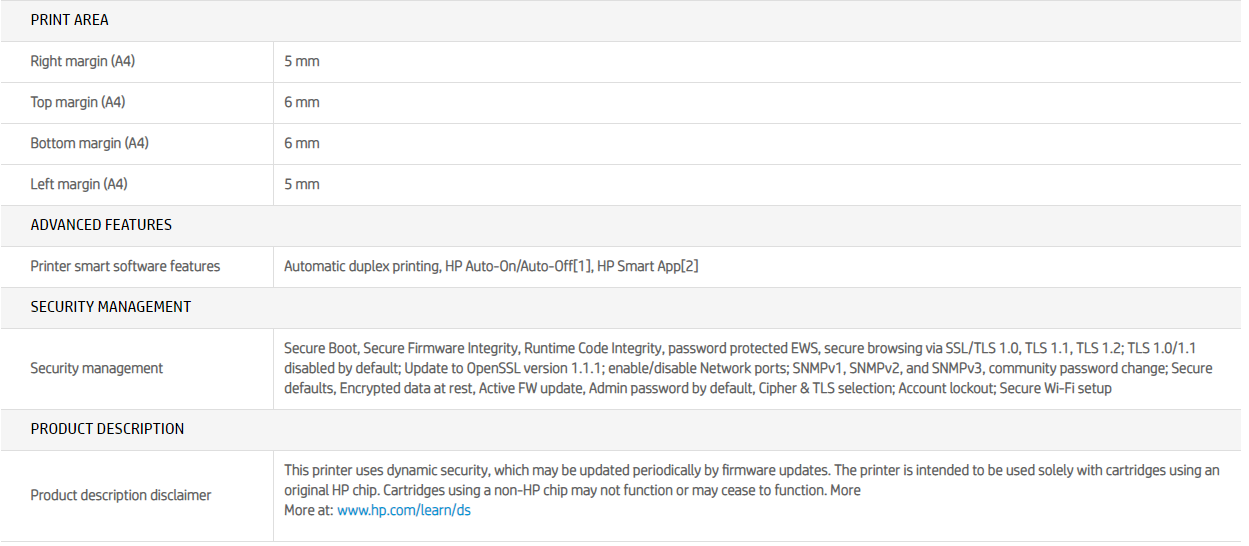Click the 5 mm left margin value
Viewport: 1249px width, 546px height.
click(x=302, y=184)
